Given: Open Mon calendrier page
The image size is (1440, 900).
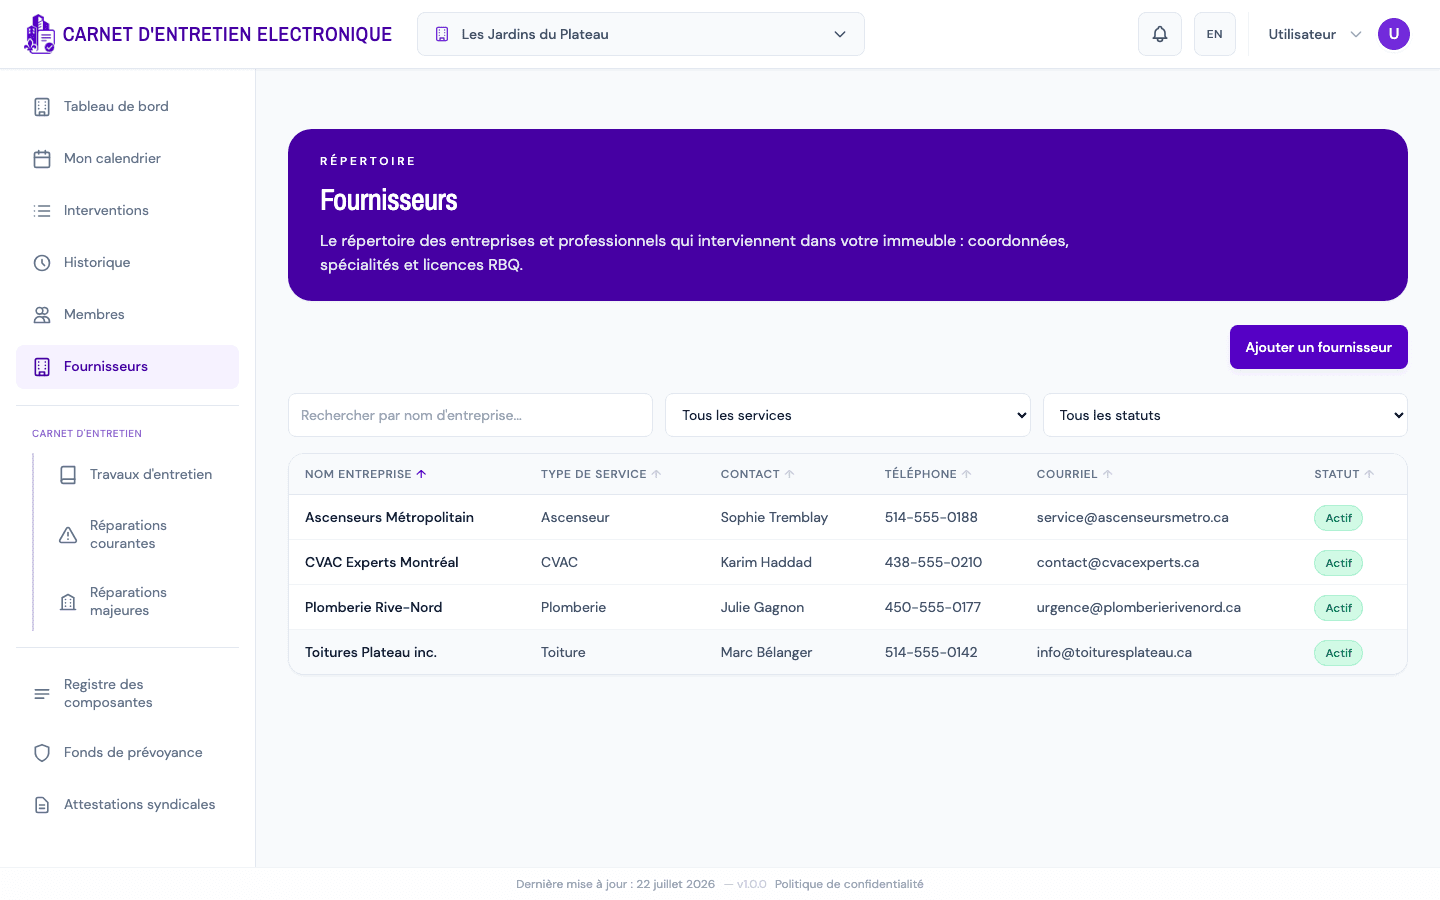Looking at the screenshot, I should 127,159.
